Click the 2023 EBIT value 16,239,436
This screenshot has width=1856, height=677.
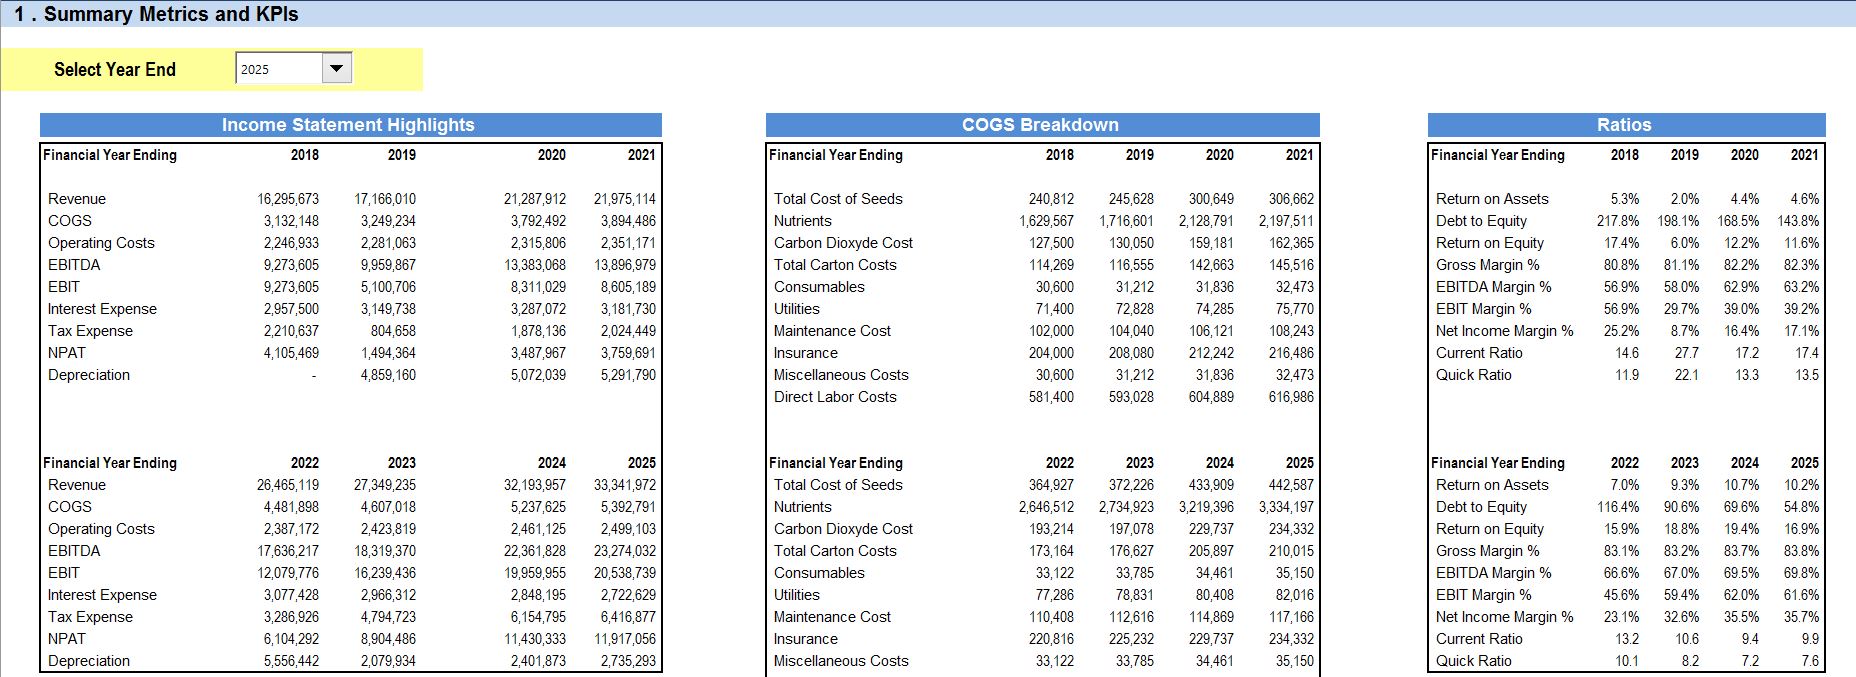point(385,573)
